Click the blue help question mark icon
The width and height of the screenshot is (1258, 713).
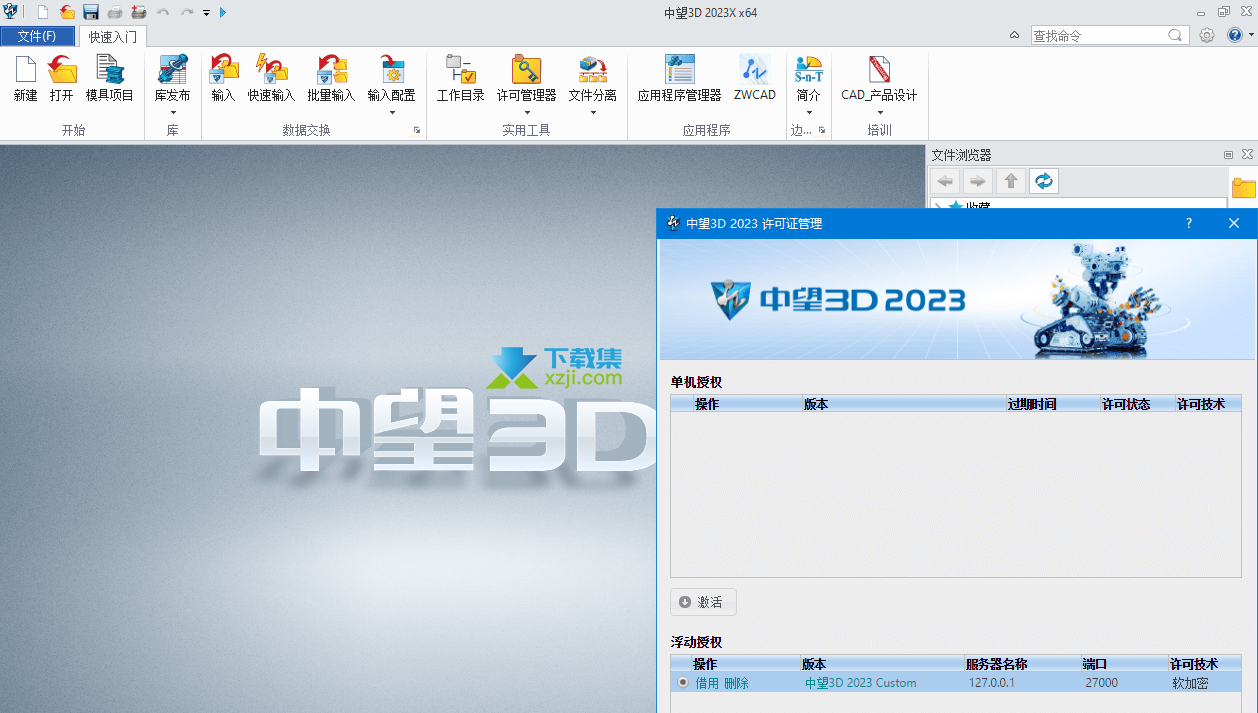click(x=1235, y=35)
